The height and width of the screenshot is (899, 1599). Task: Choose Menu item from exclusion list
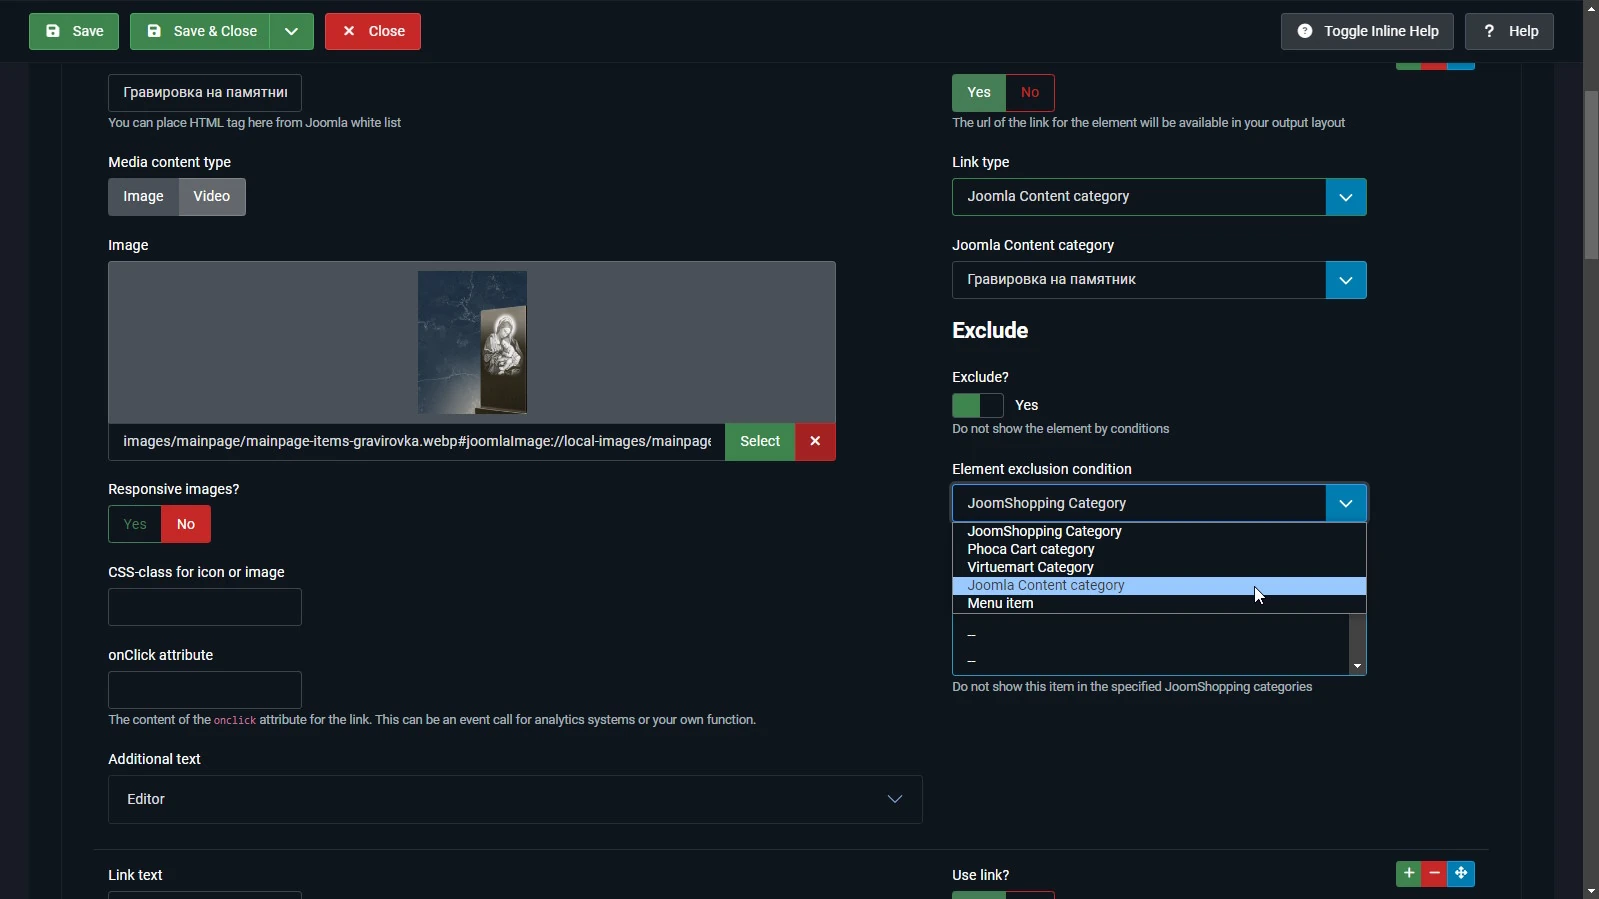pyautogui.click(x=1000, y=604)
